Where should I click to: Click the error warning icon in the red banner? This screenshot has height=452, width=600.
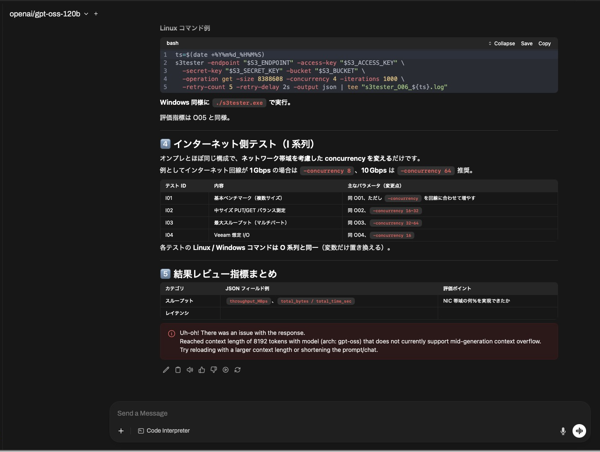[x=171, y=333]
